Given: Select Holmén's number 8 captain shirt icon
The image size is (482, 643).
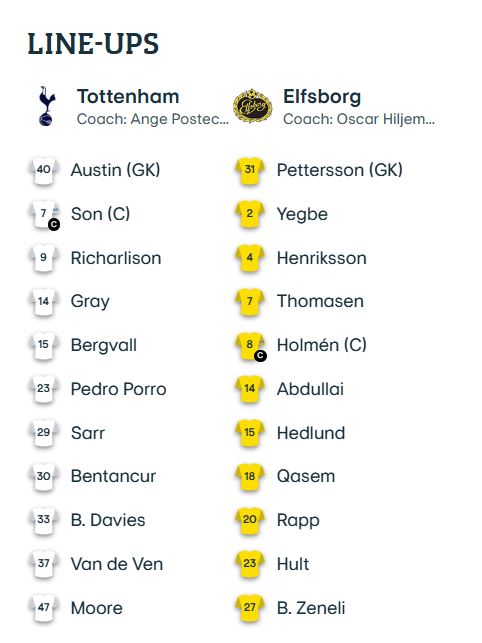Looking at the screenshot, I should coord(250,346).
